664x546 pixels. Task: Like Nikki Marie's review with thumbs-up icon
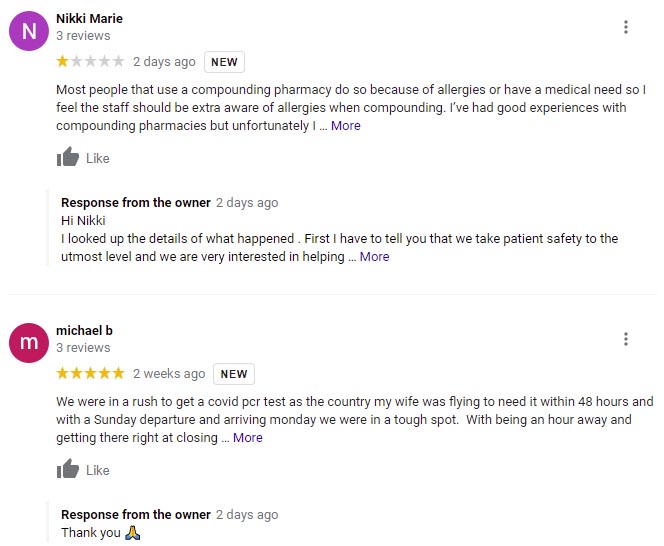(68, 157)
